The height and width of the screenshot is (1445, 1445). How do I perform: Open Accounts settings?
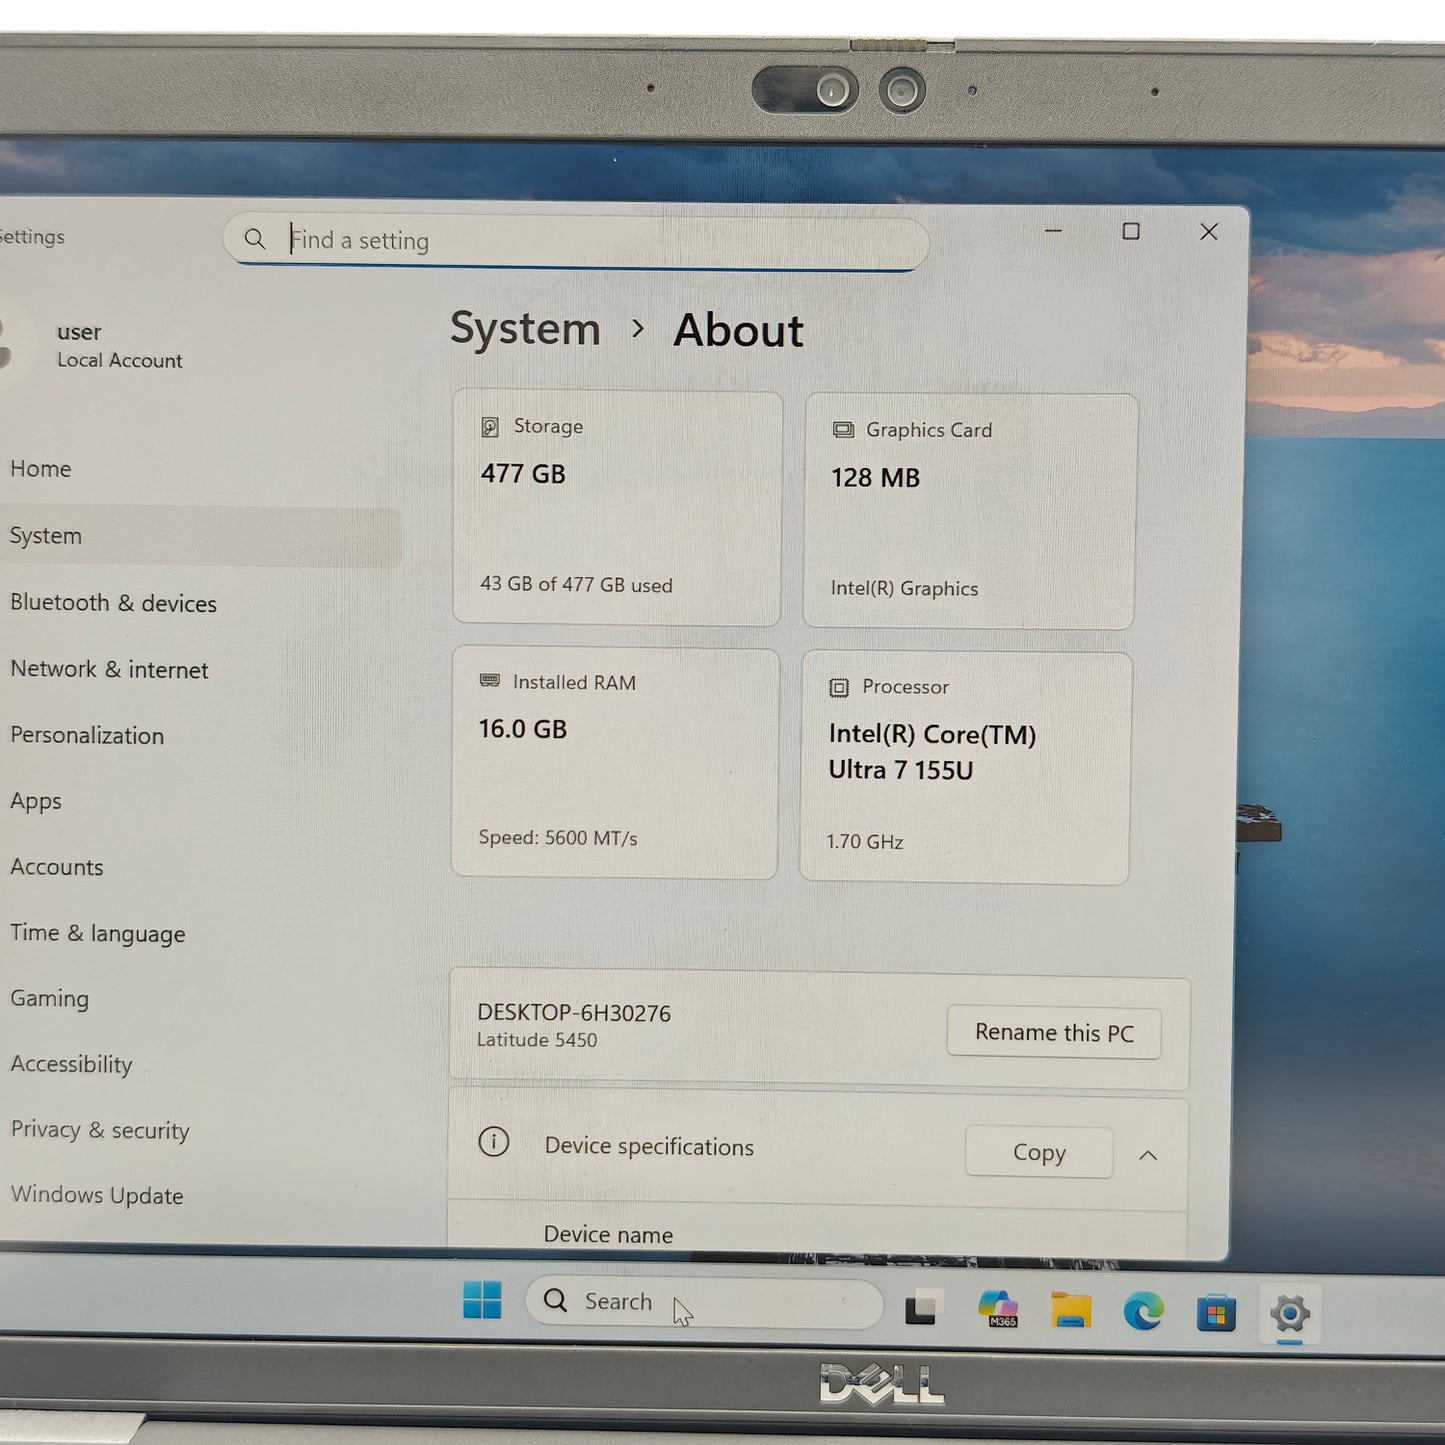(x=57, y=867)
